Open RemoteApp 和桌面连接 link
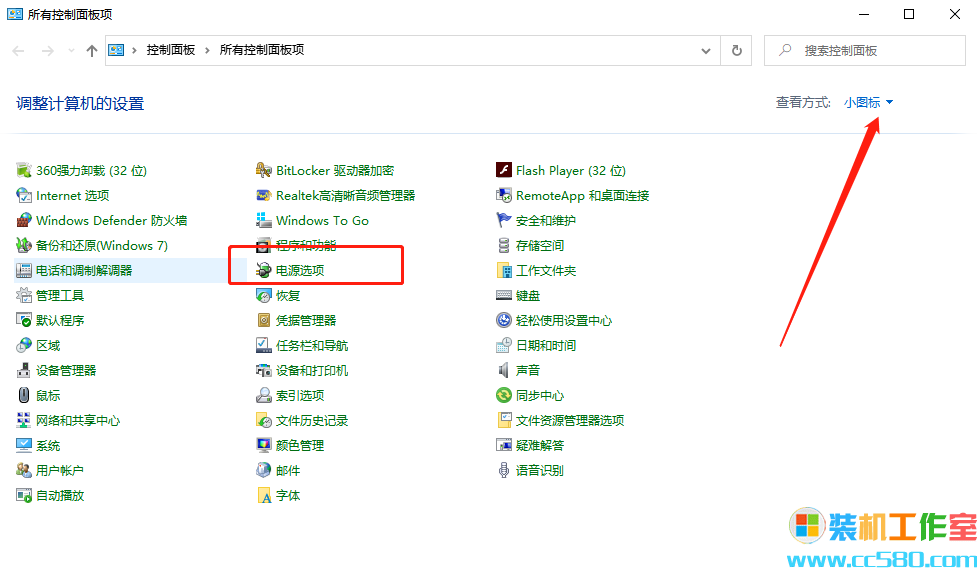The width and height of the screenshot is (977, 581). [583, 195]
